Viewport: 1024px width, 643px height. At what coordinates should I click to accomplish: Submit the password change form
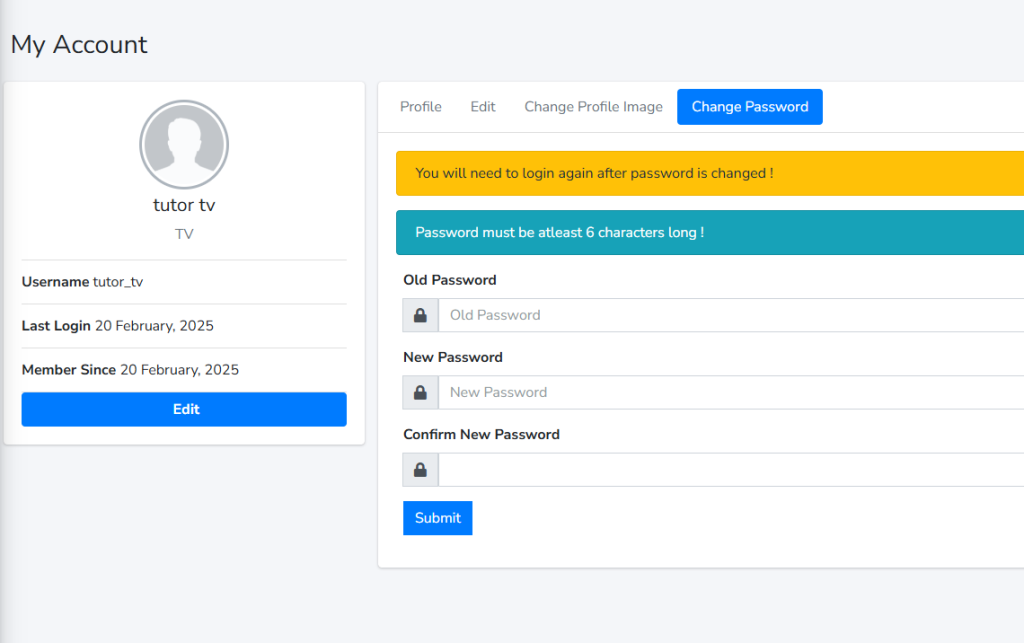tap(437, 518)
